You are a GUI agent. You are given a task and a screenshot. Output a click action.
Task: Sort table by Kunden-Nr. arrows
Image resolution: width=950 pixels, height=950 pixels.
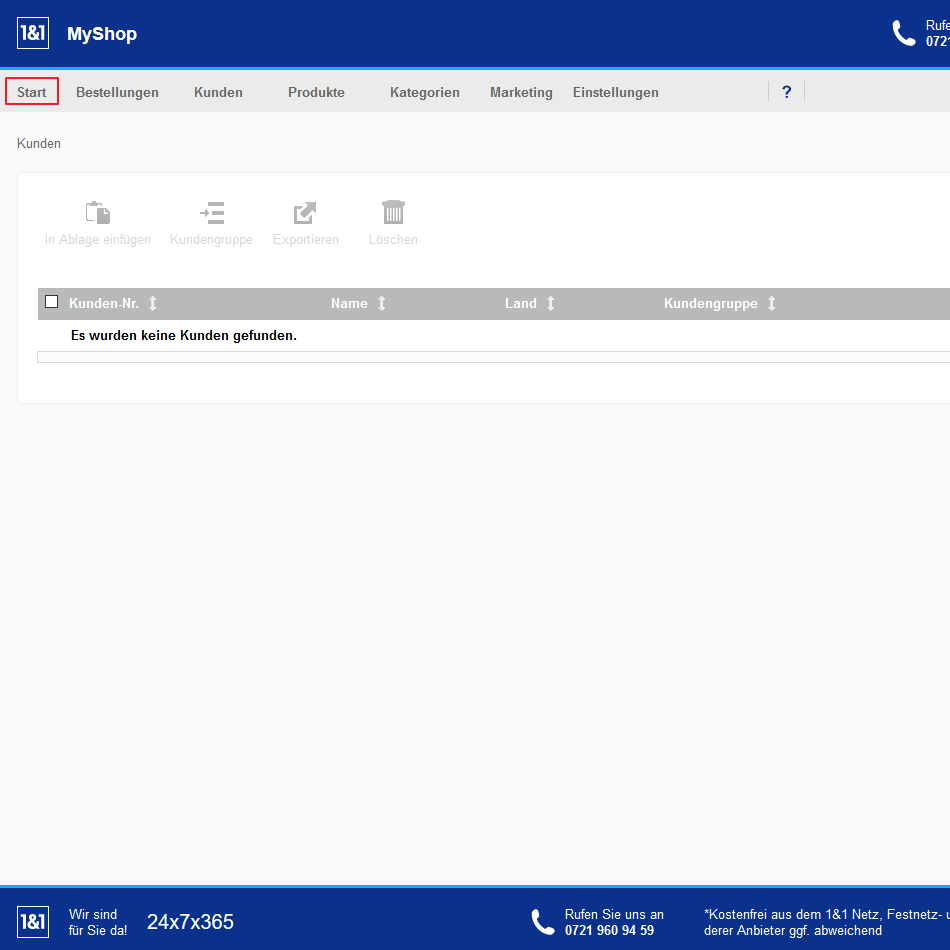[x=153, y=303]
